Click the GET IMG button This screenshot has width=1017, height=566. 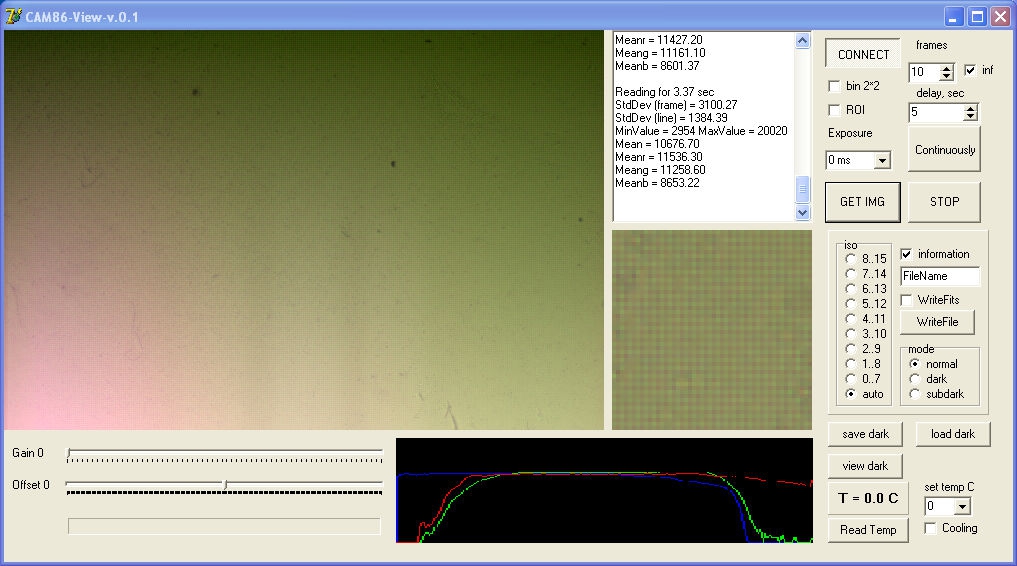tap(863, 202)
